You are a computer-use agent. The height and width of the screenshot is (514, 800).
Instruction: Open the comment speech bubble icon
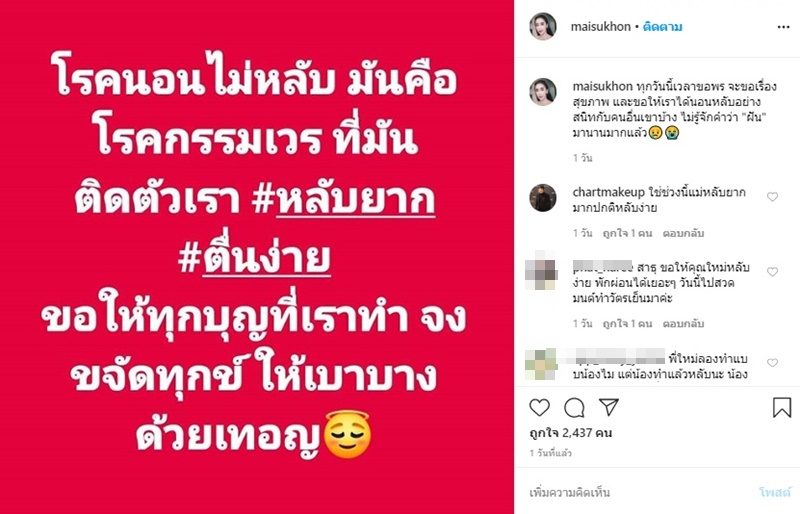coord(574,408)
